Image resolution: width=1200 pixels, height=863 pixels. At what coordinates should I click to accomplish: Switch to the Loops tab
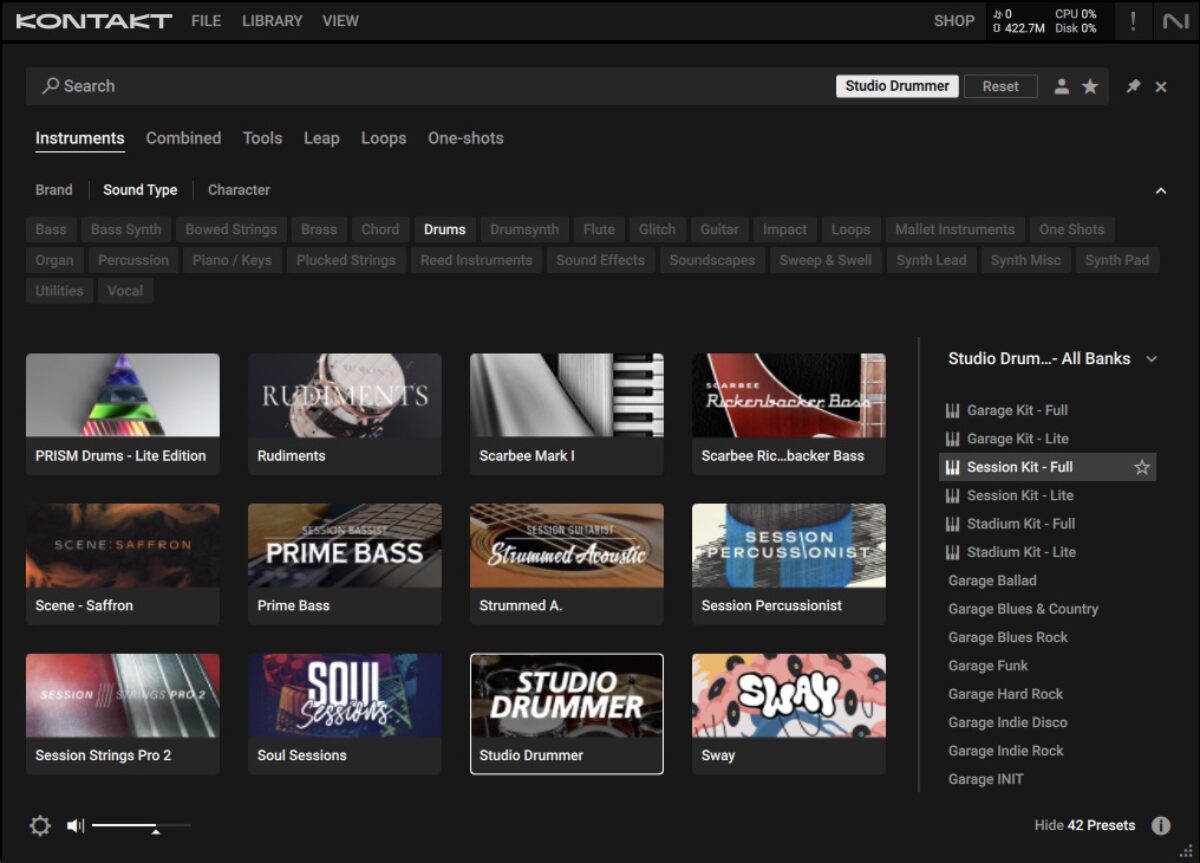point(383,139)
